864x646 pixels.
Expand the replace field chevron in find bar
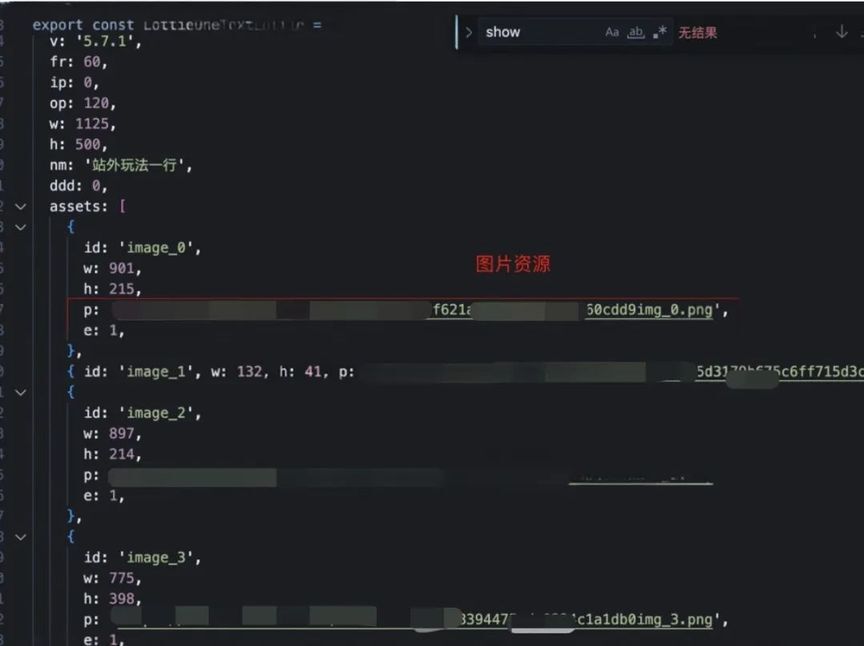click(x=468, y=32)
